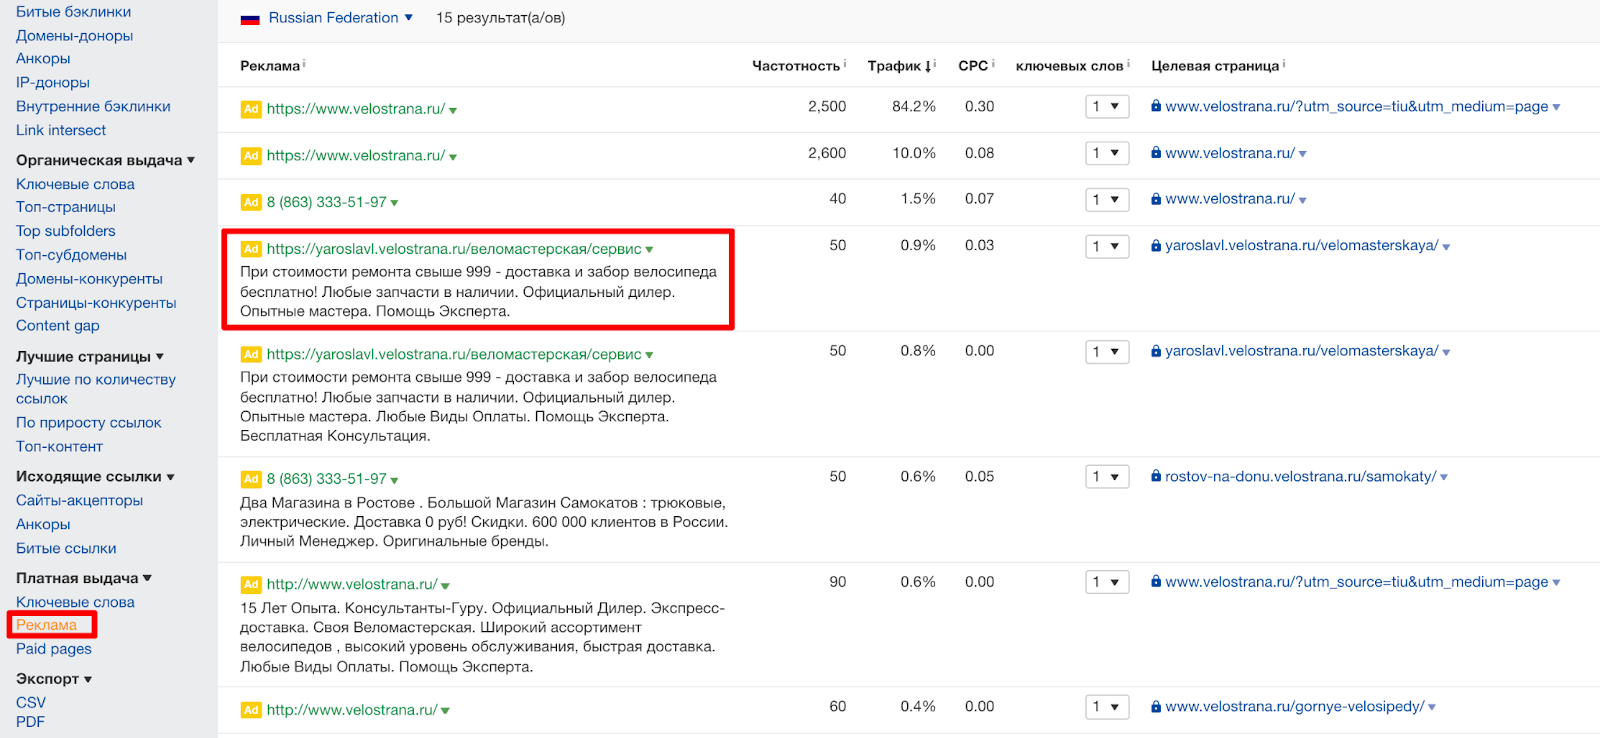Click the Ad badge of the first velostrana.ru ad
The height and width of the screenshot is (738, 1600).
(x=251, y=109)
